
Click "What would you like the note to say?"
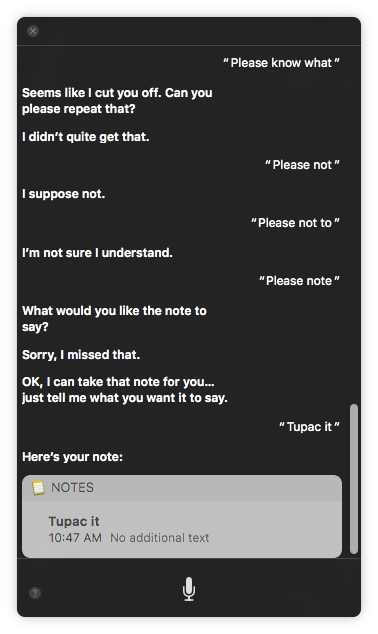coord(114,319)
